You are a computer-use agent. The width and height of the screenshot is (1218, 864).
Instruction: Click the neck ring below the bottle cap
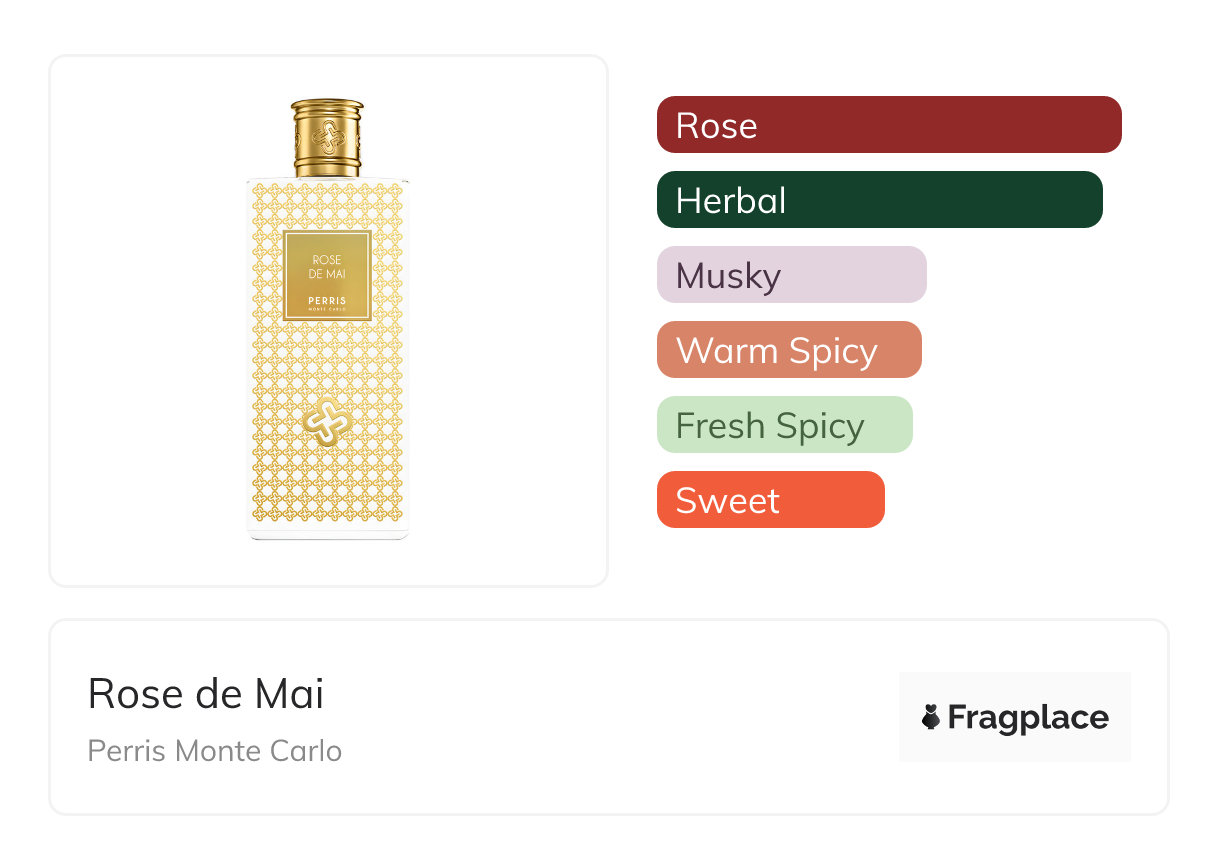pyautogui.click(x=327, y=165)
